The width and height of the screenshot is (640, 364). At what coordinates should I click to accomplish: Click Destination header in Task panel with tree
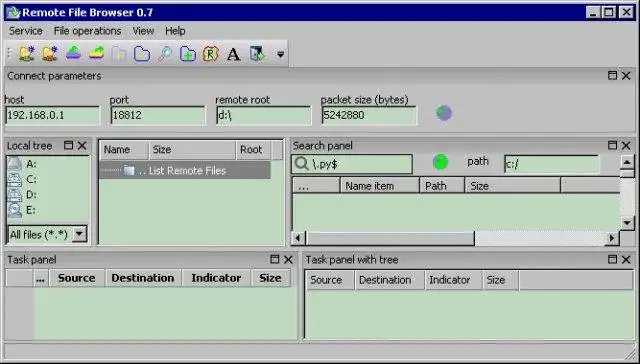390,280
